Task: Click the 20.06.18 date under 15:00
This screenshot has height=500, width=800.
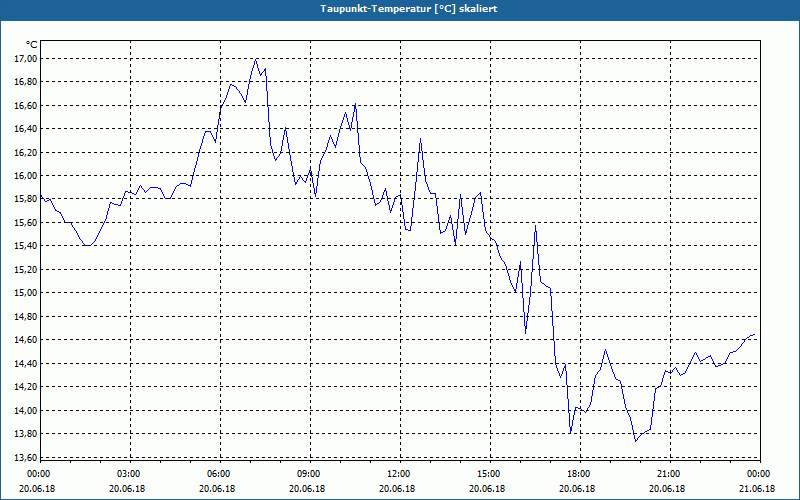Action: [x=487, y=489]
